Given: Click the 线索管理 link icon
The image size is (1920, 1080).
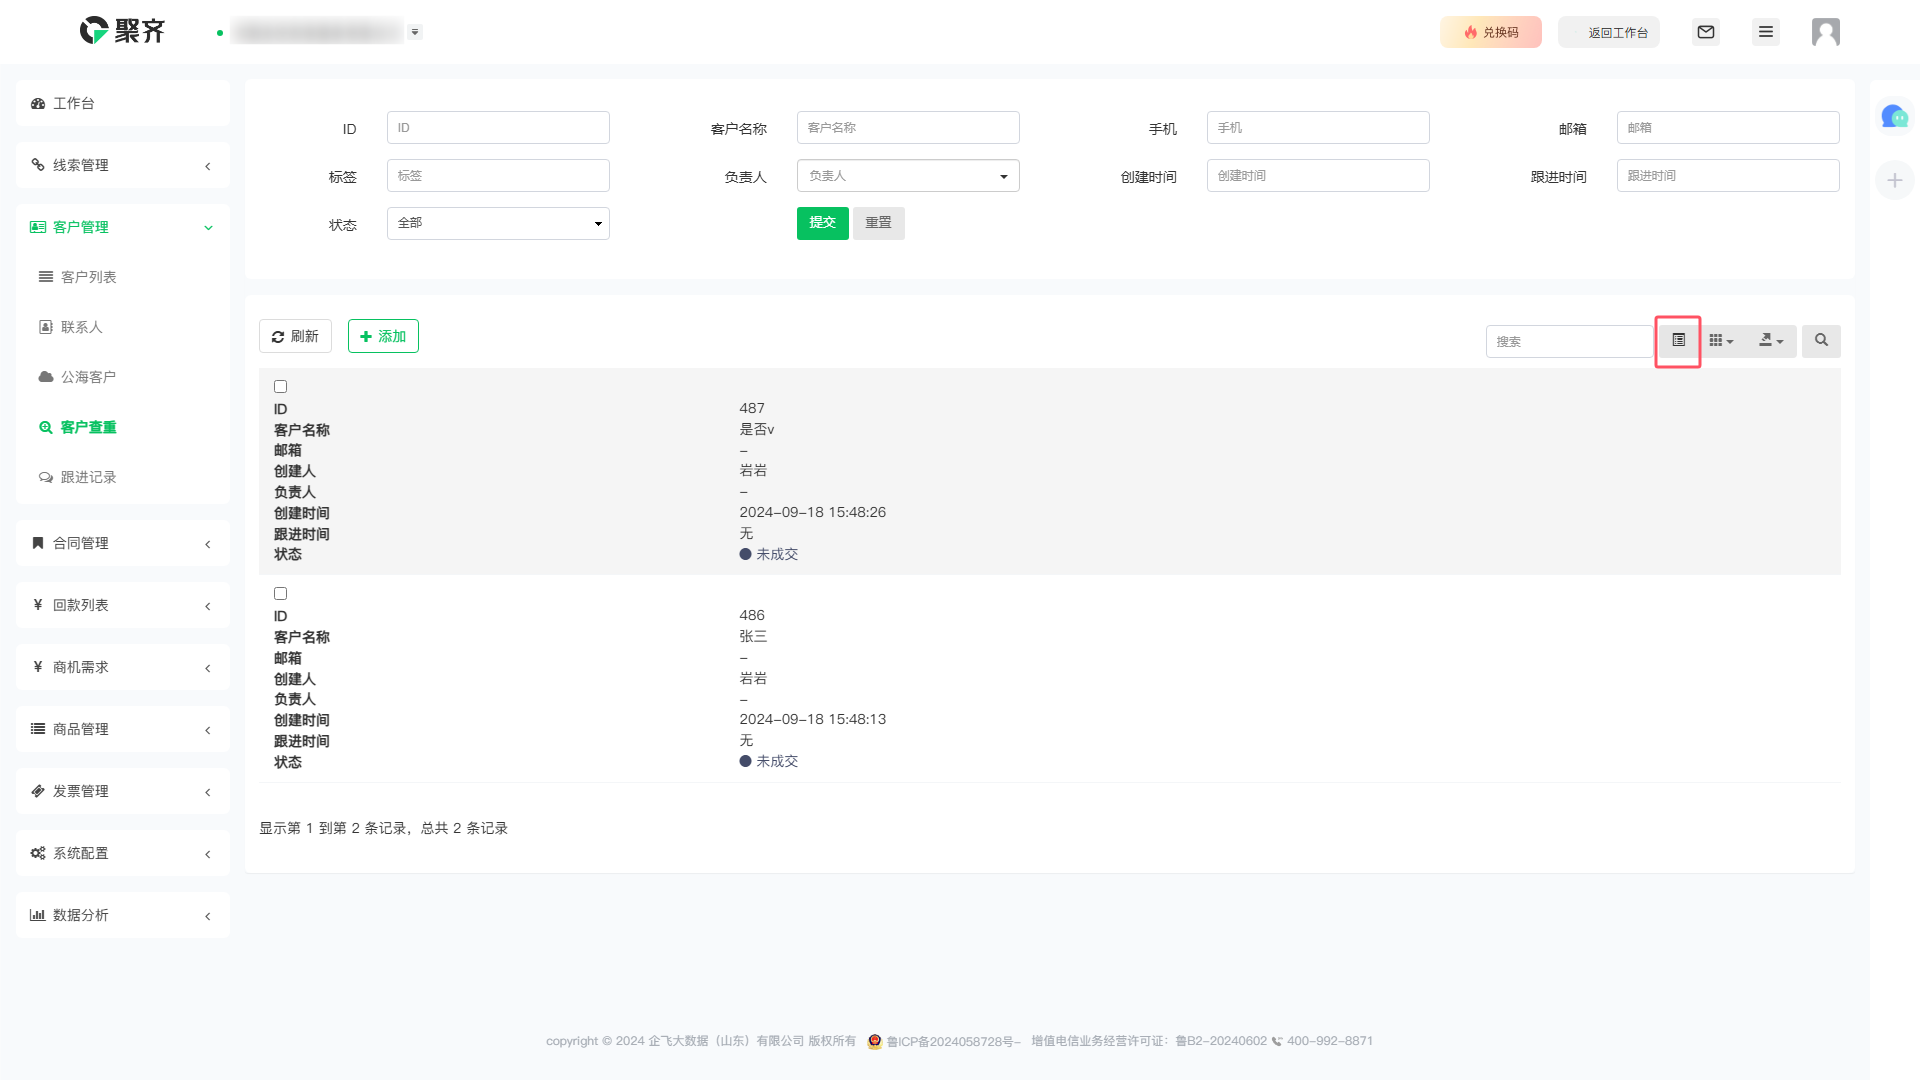Looking at the screenshot, I should [x=38, y=165].
